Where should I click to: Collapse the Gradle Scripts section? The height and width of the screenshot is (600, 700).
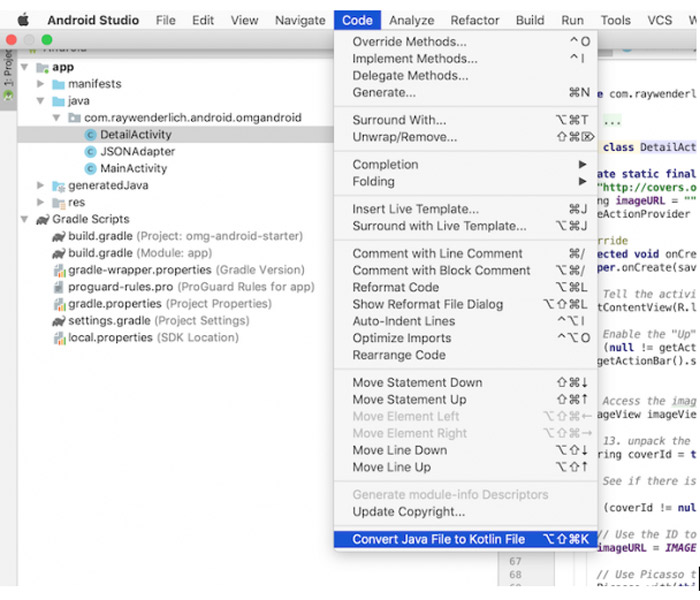pos(24,219)
